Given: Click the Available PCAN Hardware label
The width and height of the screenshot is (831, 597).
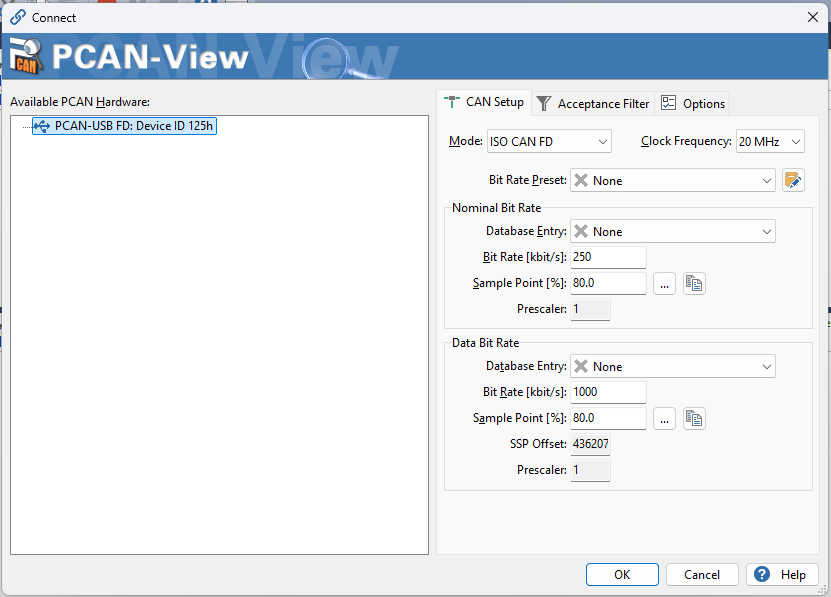Looking at the screenshot, I should coord(80,102).
